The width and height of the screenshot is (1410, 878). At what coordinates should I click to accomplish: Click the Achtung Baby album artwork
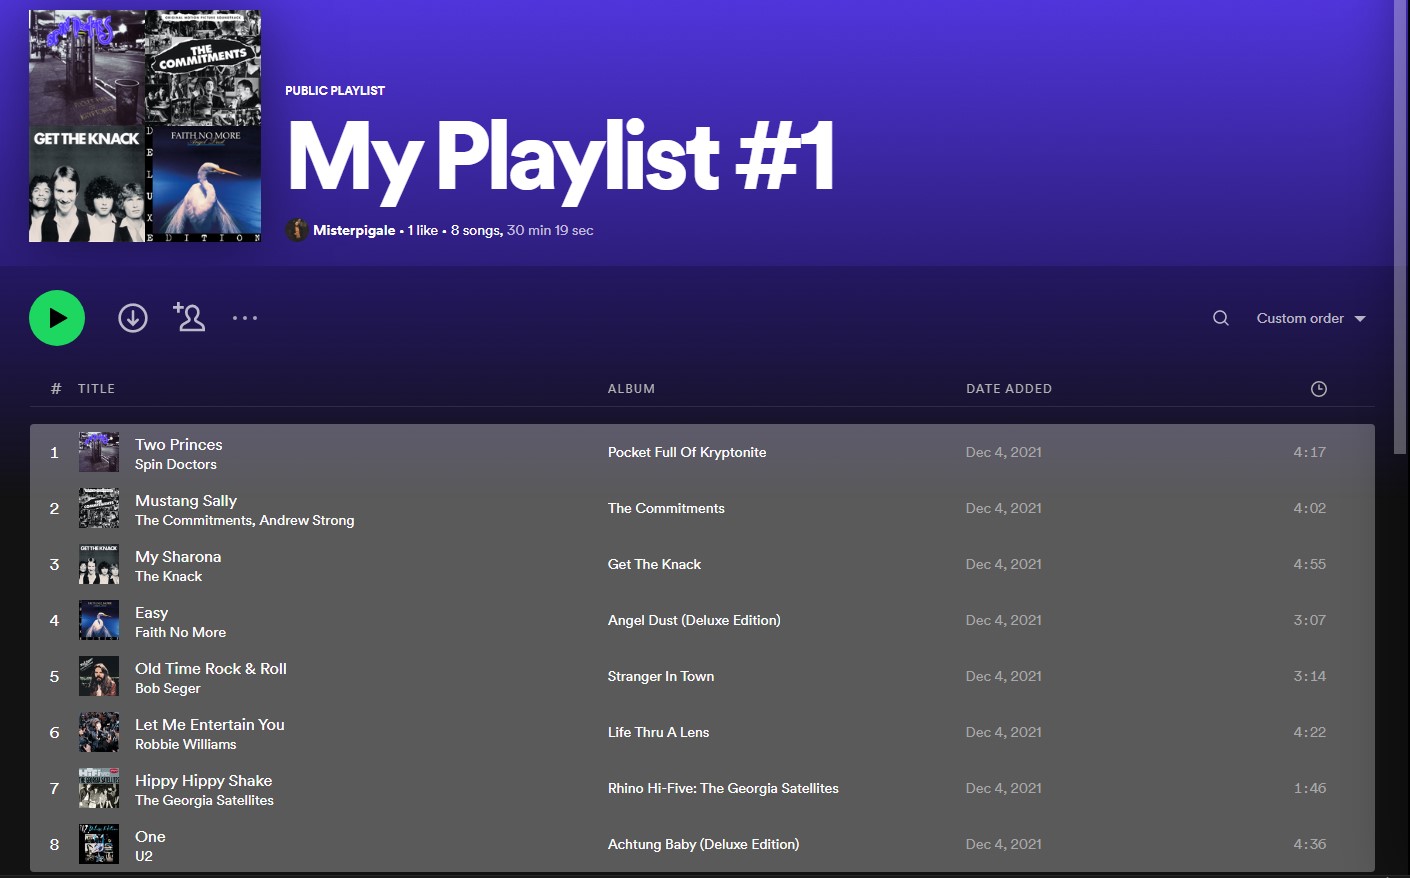pos(98,844)
